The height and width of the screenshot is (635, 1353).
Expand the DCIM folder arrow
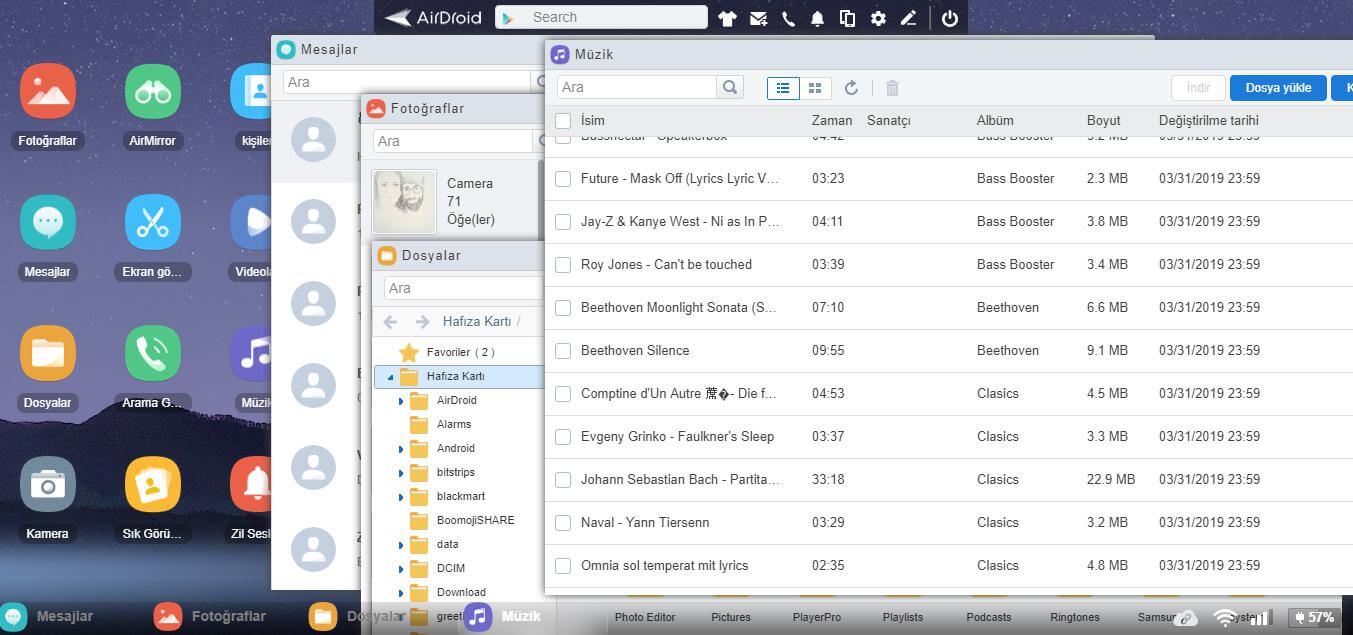pos(401,569)
